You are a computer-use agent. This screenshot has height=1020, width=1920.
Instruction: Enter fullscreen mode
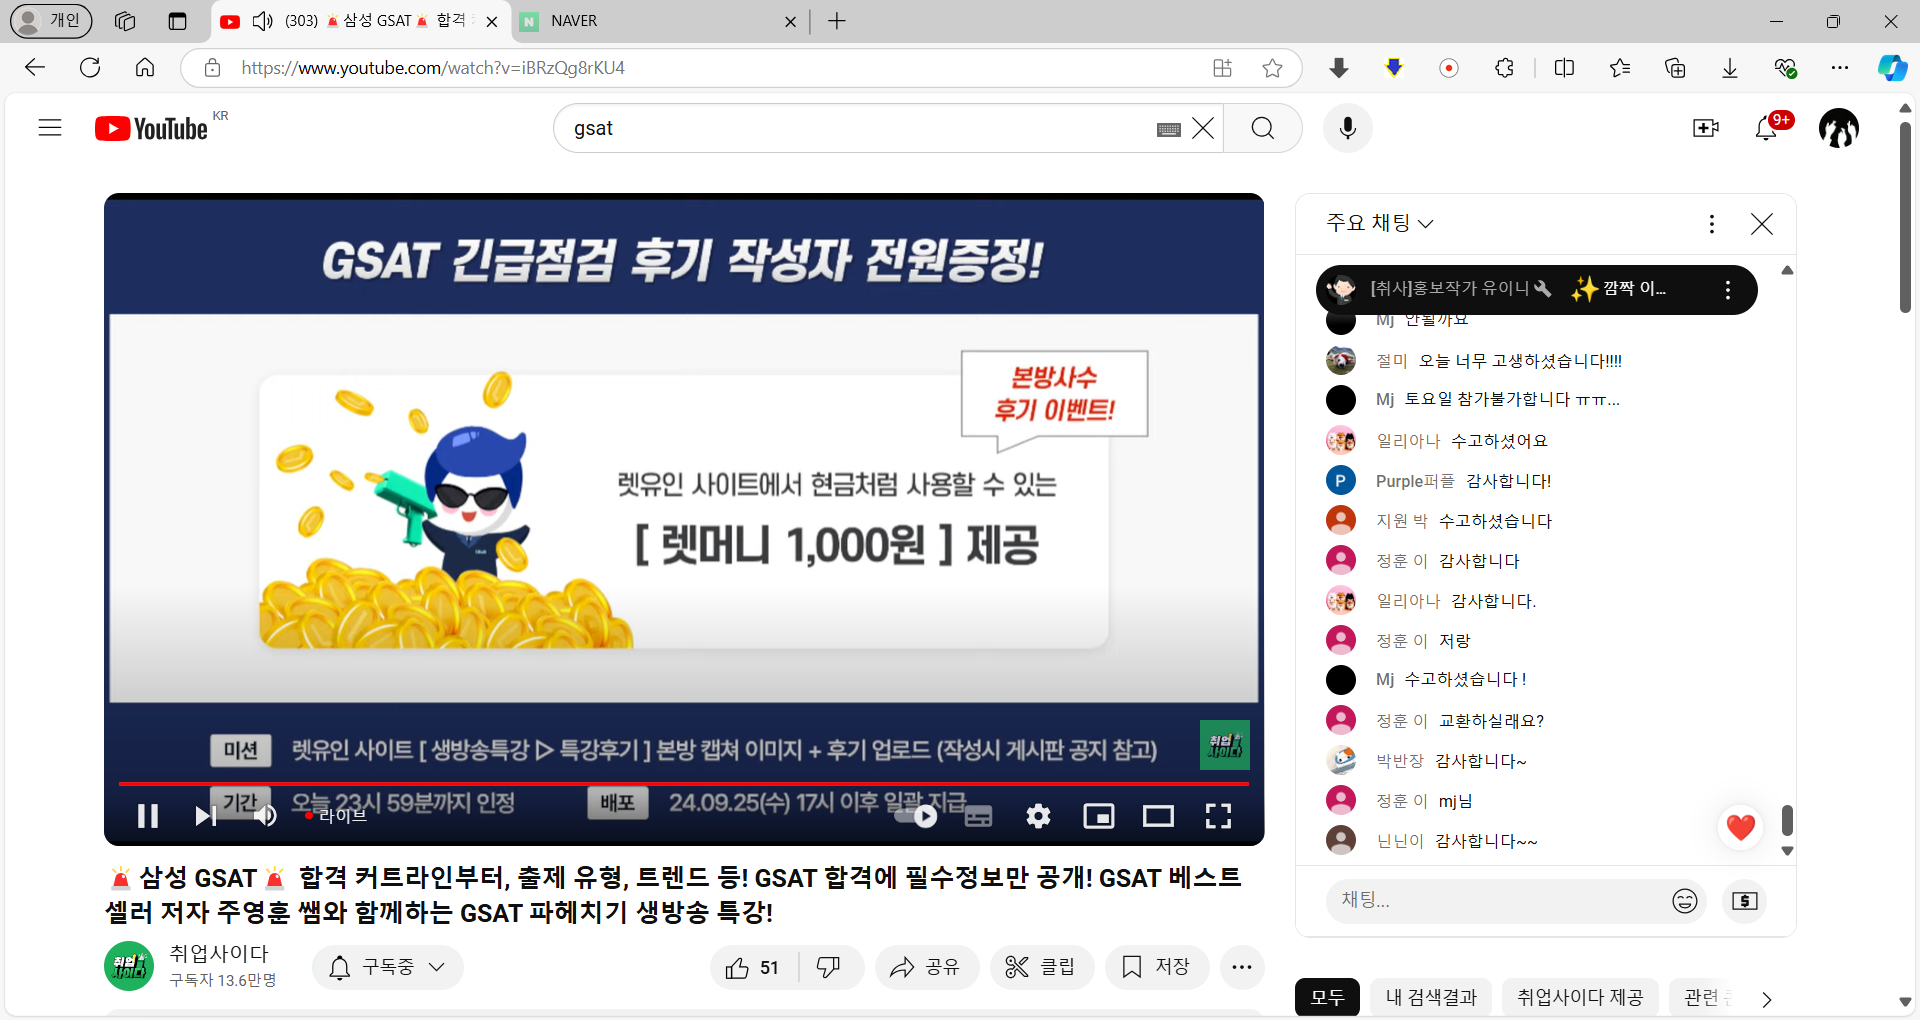tap(1218, 816)
